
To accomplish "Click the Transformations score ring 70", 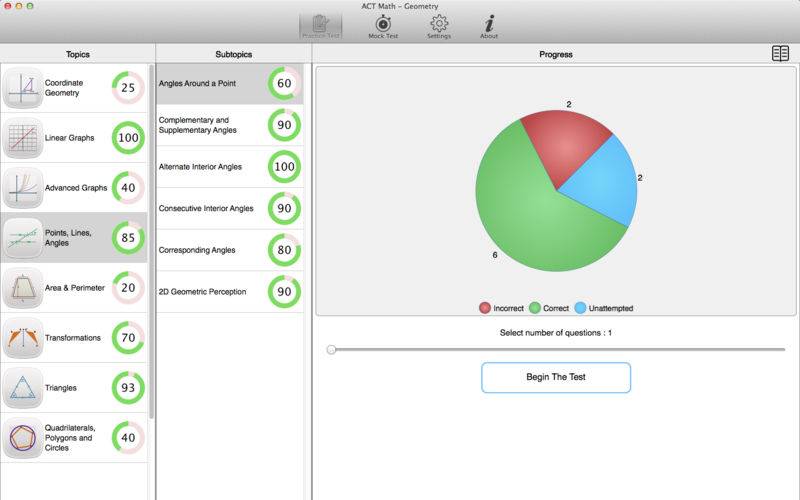I will [128, 338].
